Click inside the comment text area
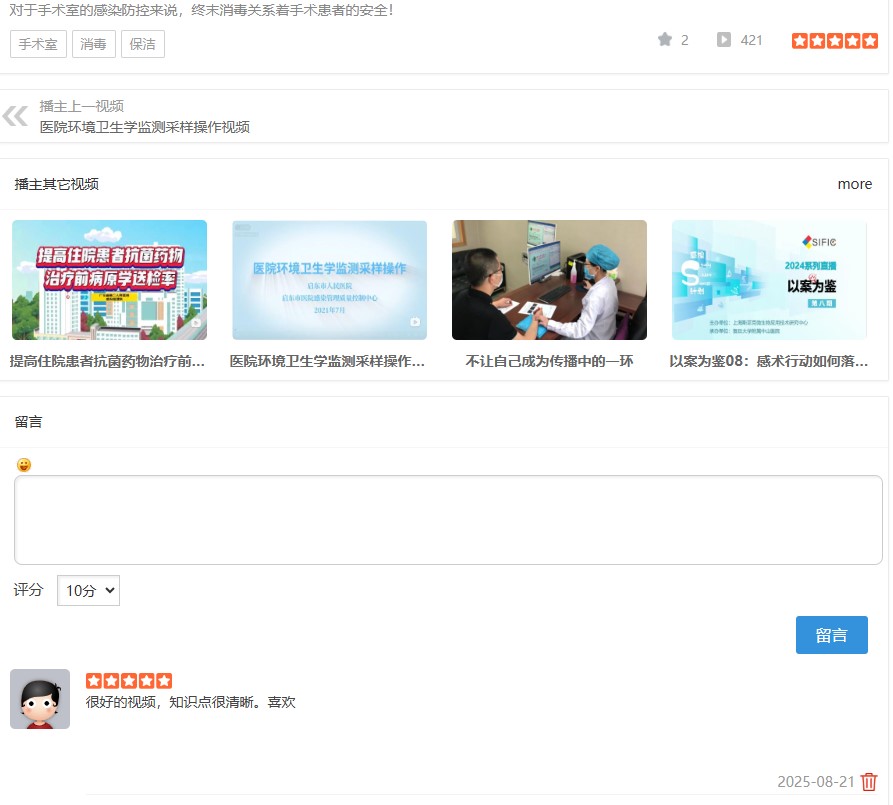This screenshot has height=805, width=893. 447,518
